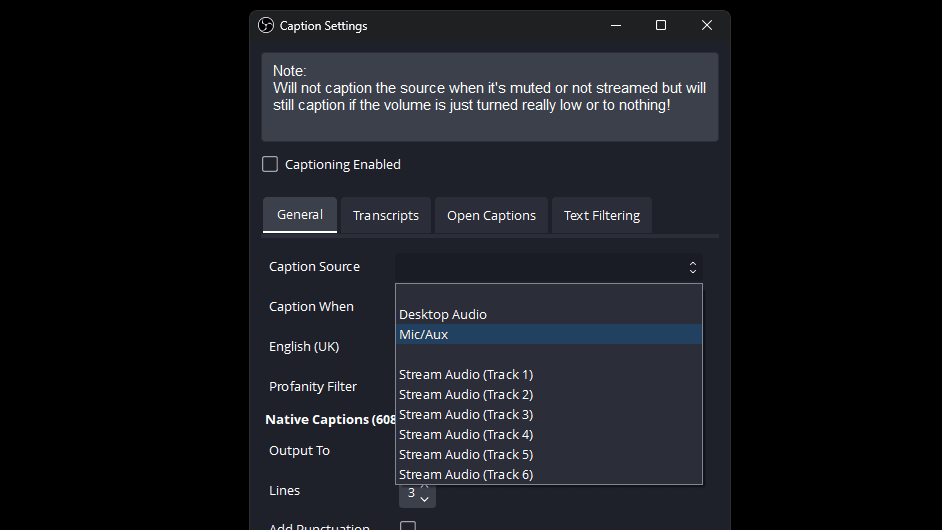The image size is (942, 530).
Task: Switch to the General tab
Action: pyautogui.click(x=300, y=215)
